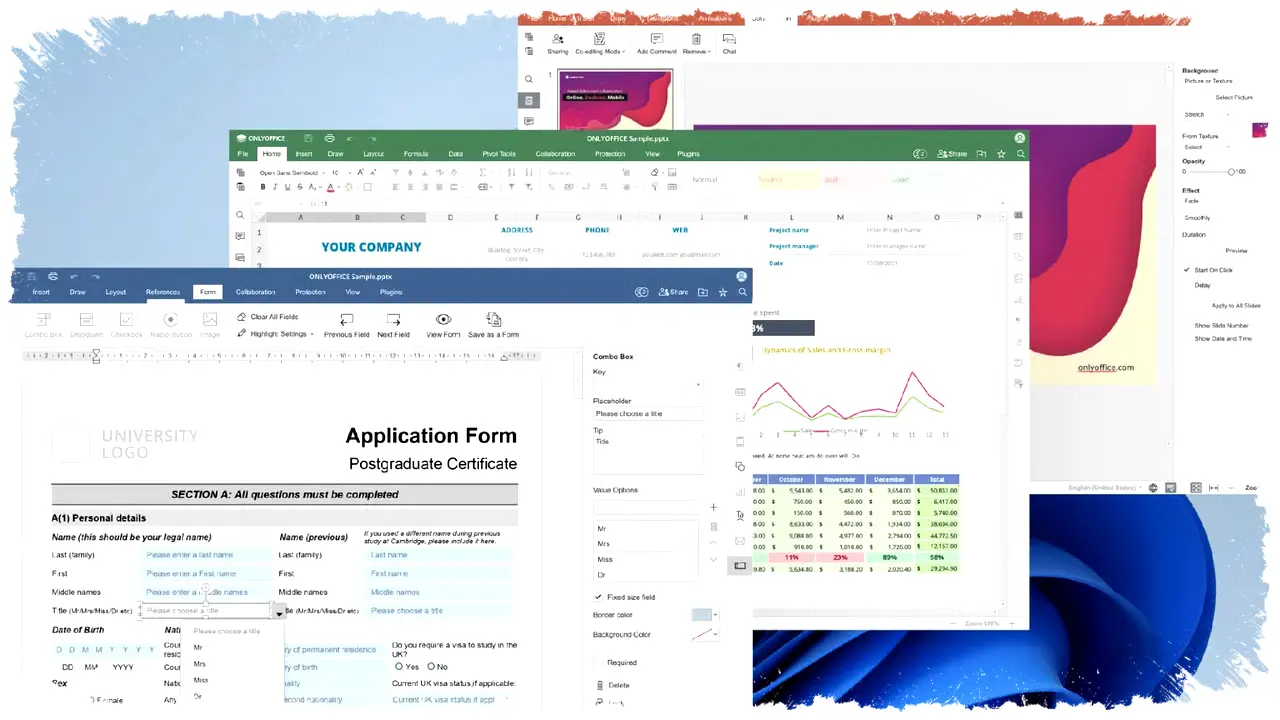Click Add Comment in presentation toolbar

coord(656,39)
